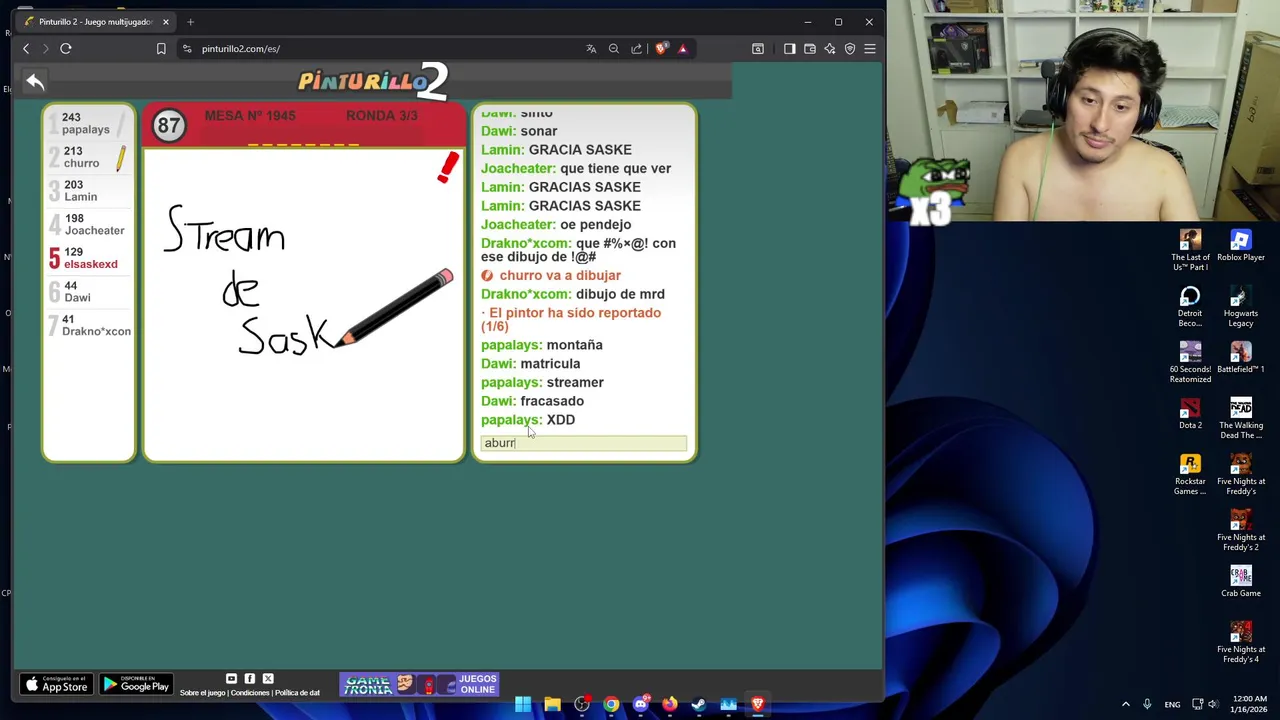Open the App Store download badge
1280x720 pixels.
click(56, 684)
